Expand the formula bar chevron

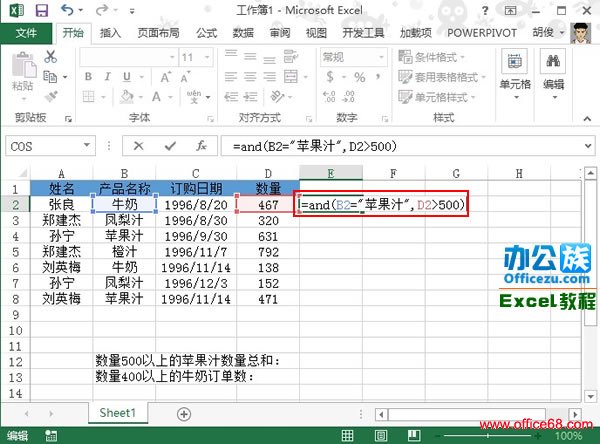pyautogui.click(x=587, y=146)
